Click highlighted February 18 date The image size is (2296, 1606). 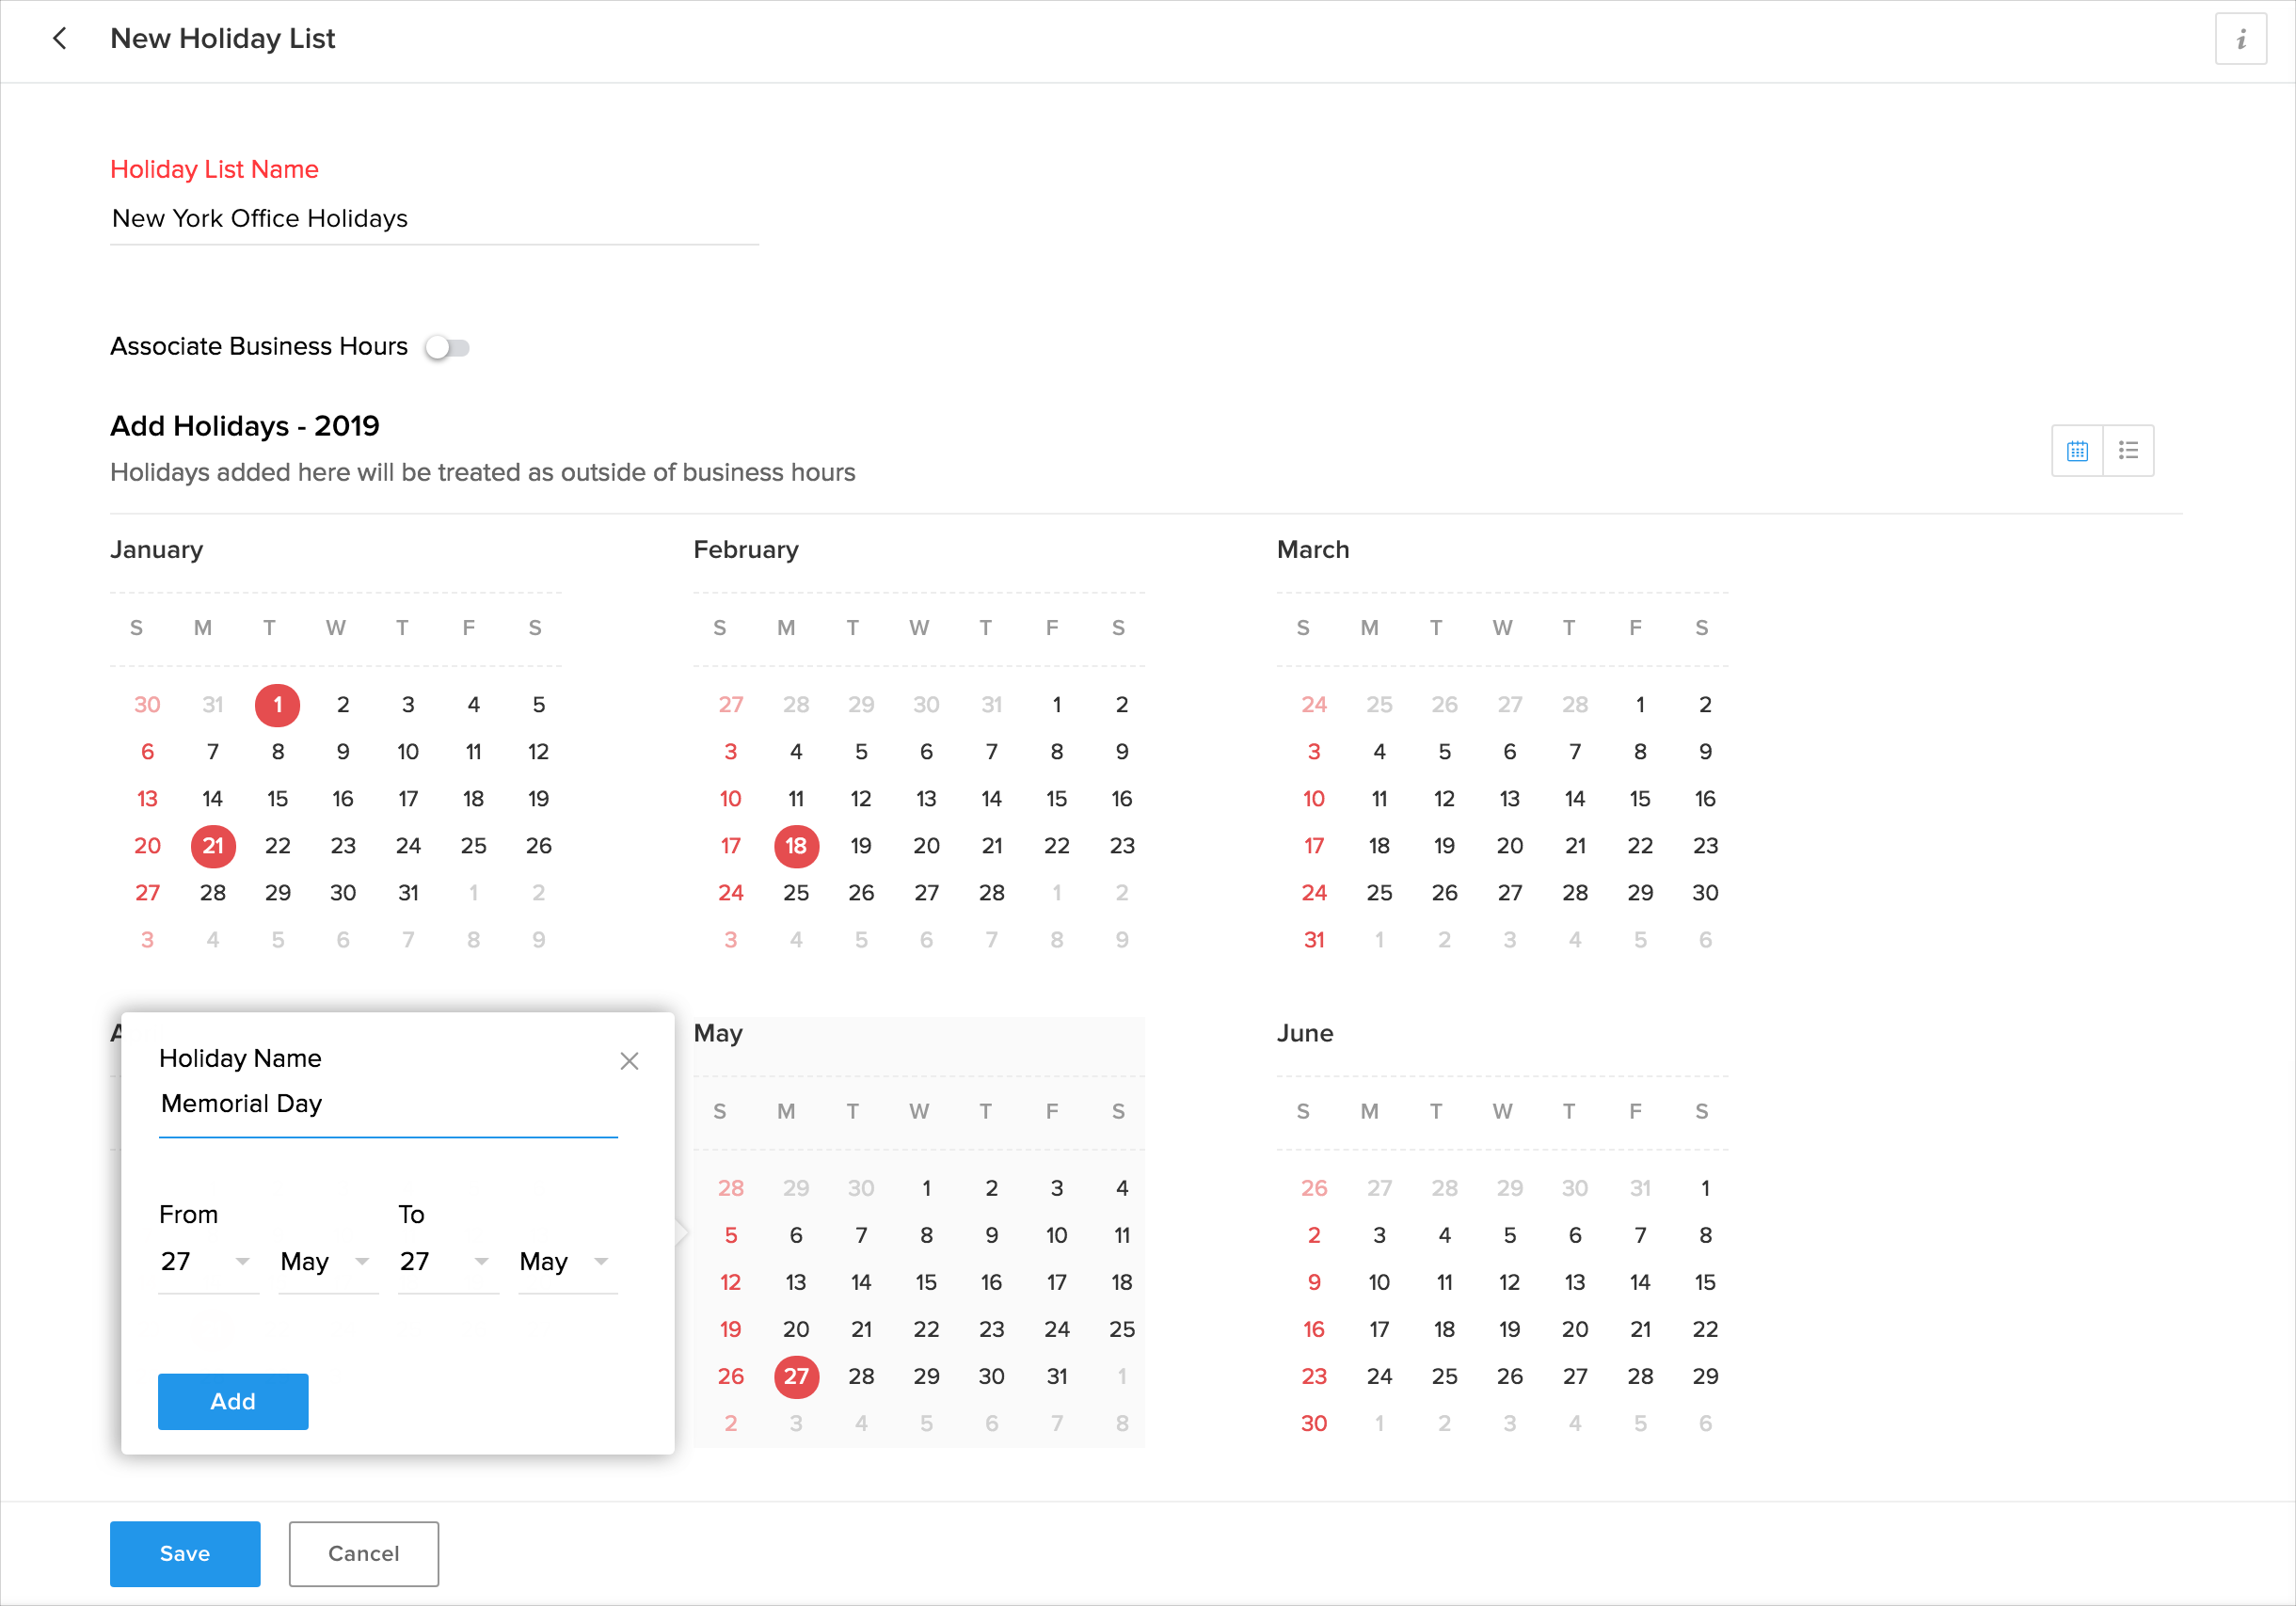point(796,846)
